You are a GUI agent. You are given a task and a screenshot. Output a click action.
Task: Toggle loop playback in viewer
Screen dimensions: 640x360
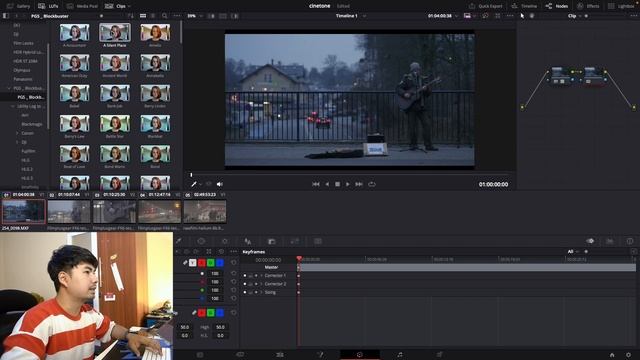tap(372, 184)
